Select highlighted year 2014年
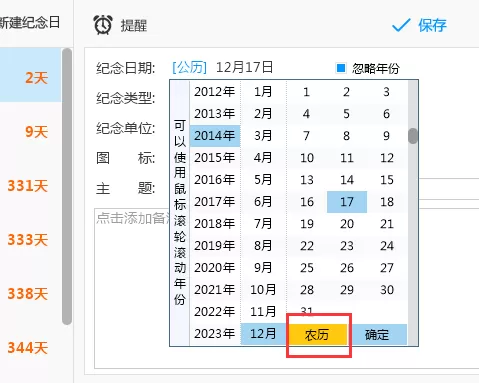 point(215,136)
